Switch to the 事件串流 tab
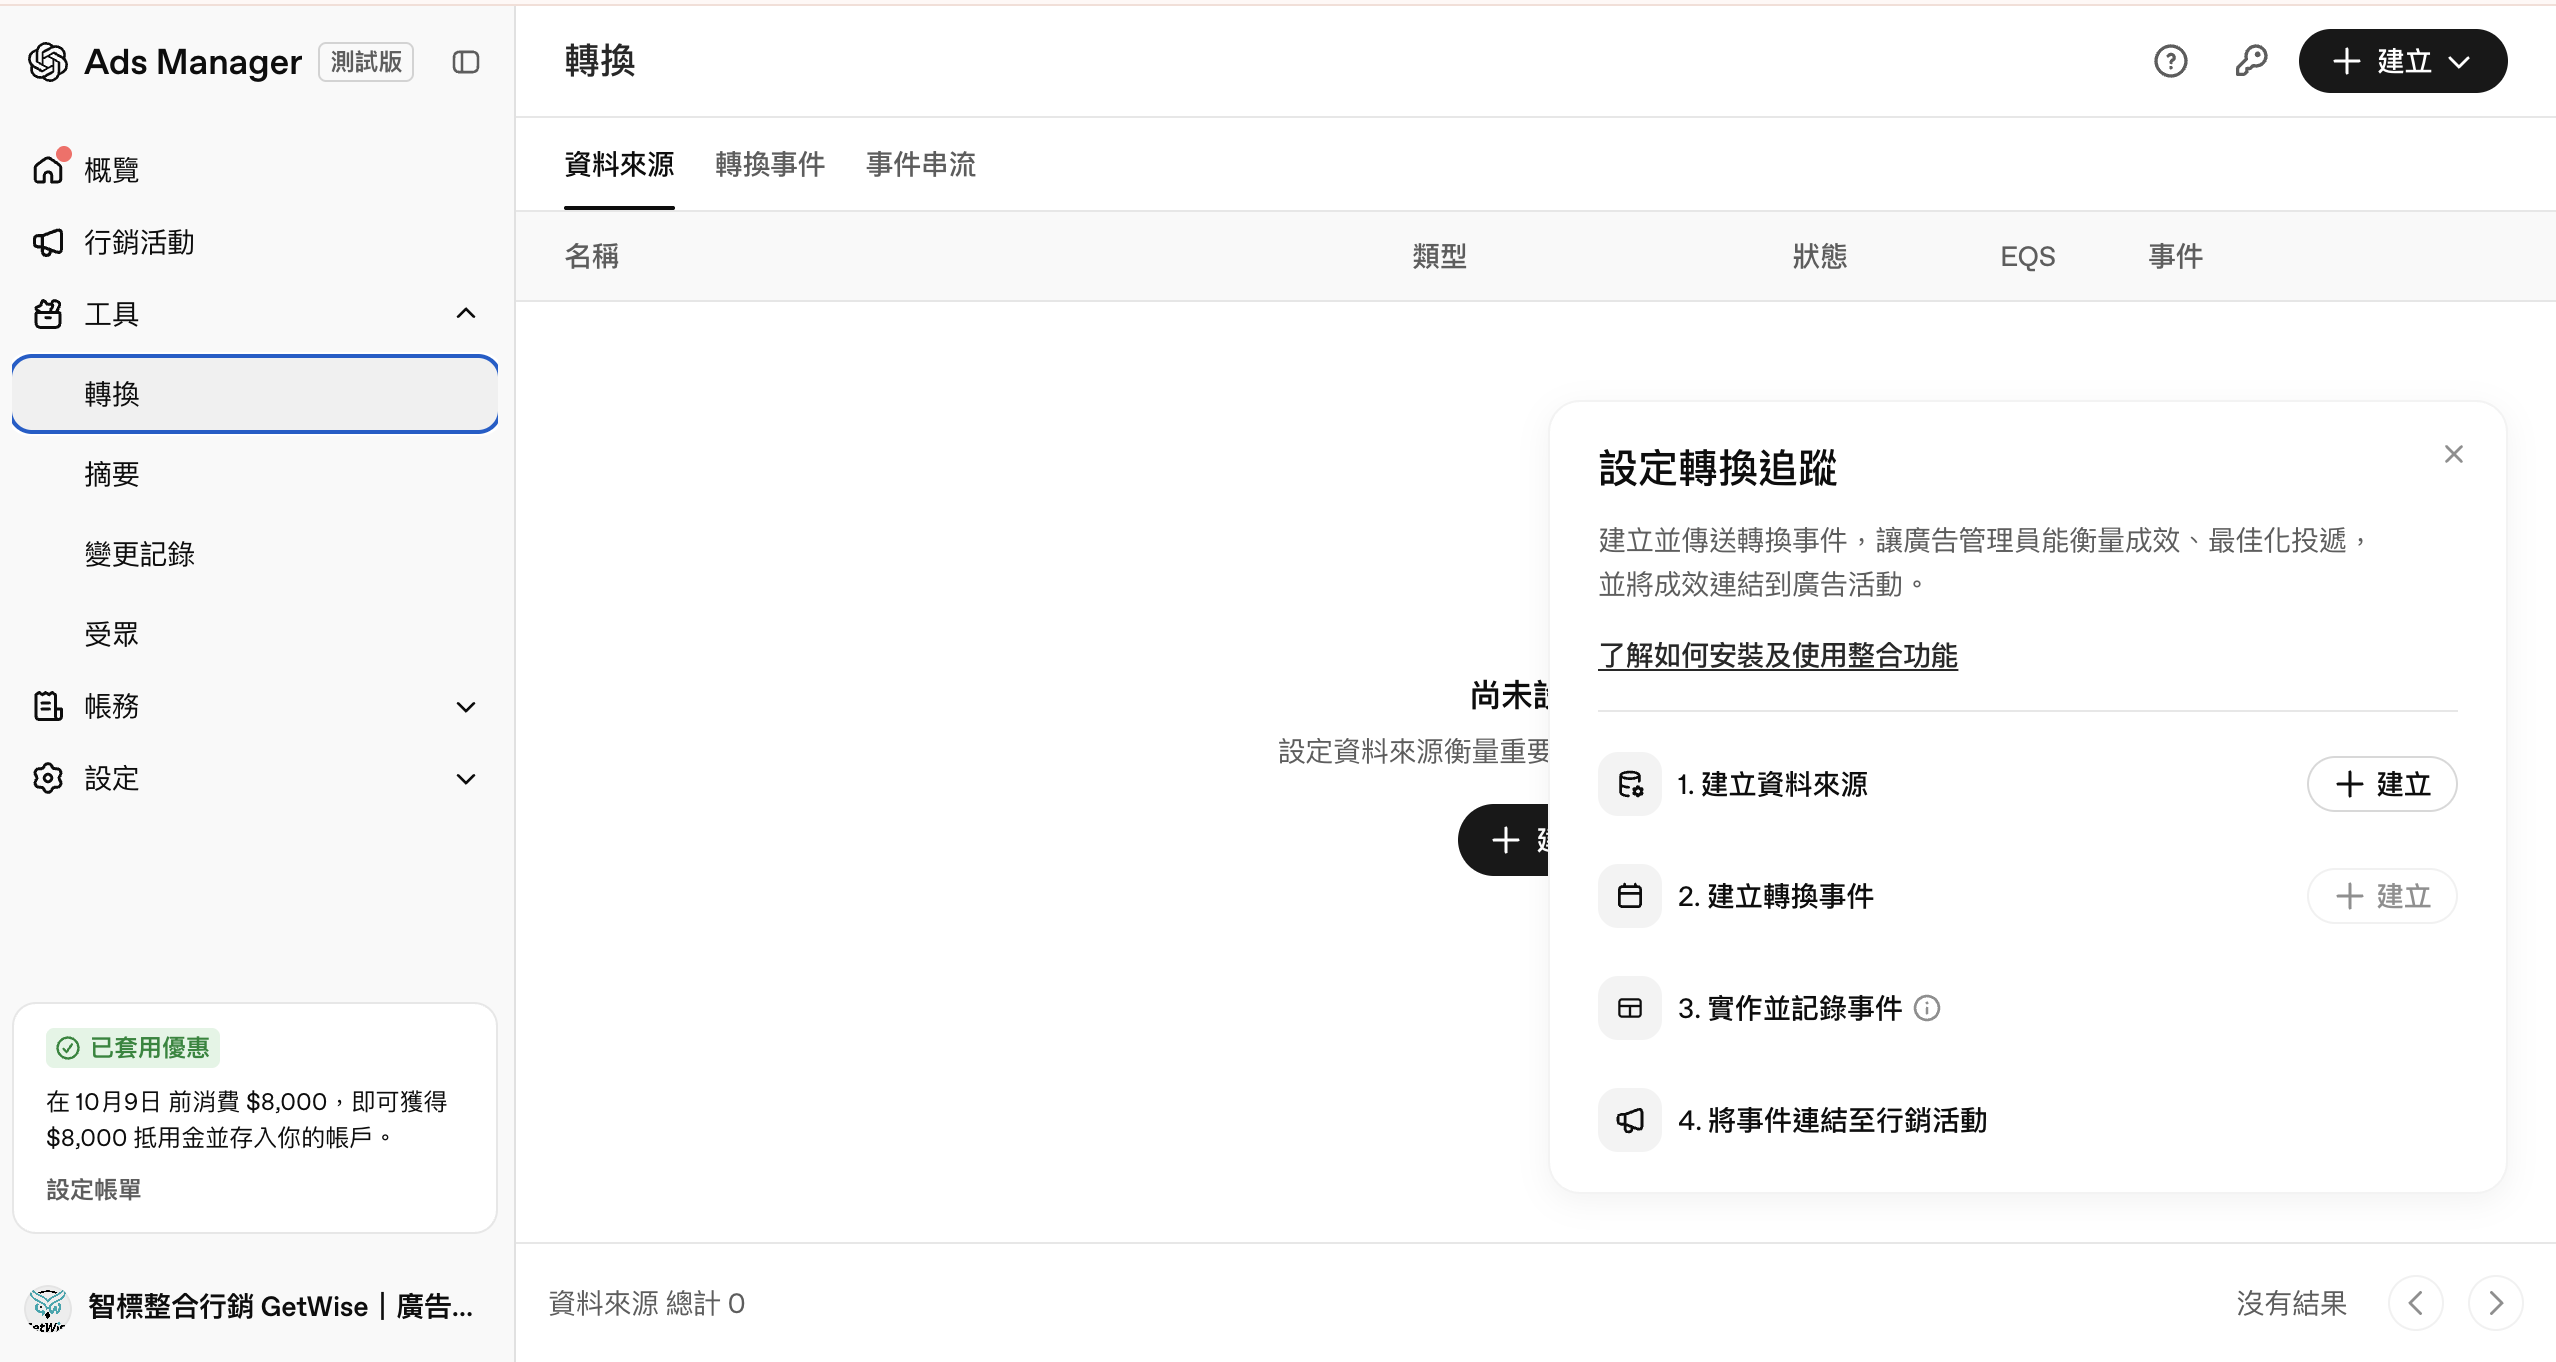 (x=921, y=164)
